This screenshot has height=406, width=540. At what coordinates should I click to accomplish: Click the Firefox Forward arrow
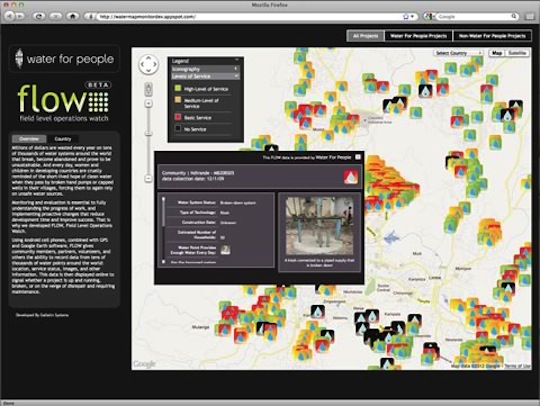coord(20,16)
